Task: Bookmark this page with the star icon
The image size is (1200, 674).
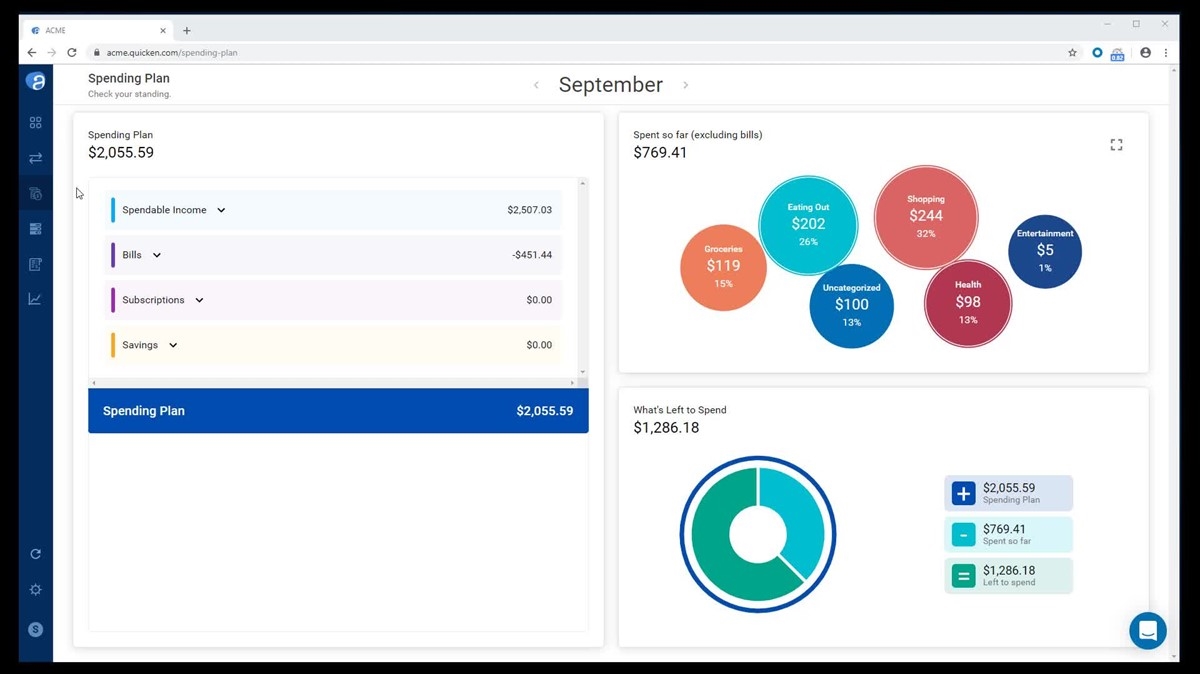Action: (x=1072, y=53)
